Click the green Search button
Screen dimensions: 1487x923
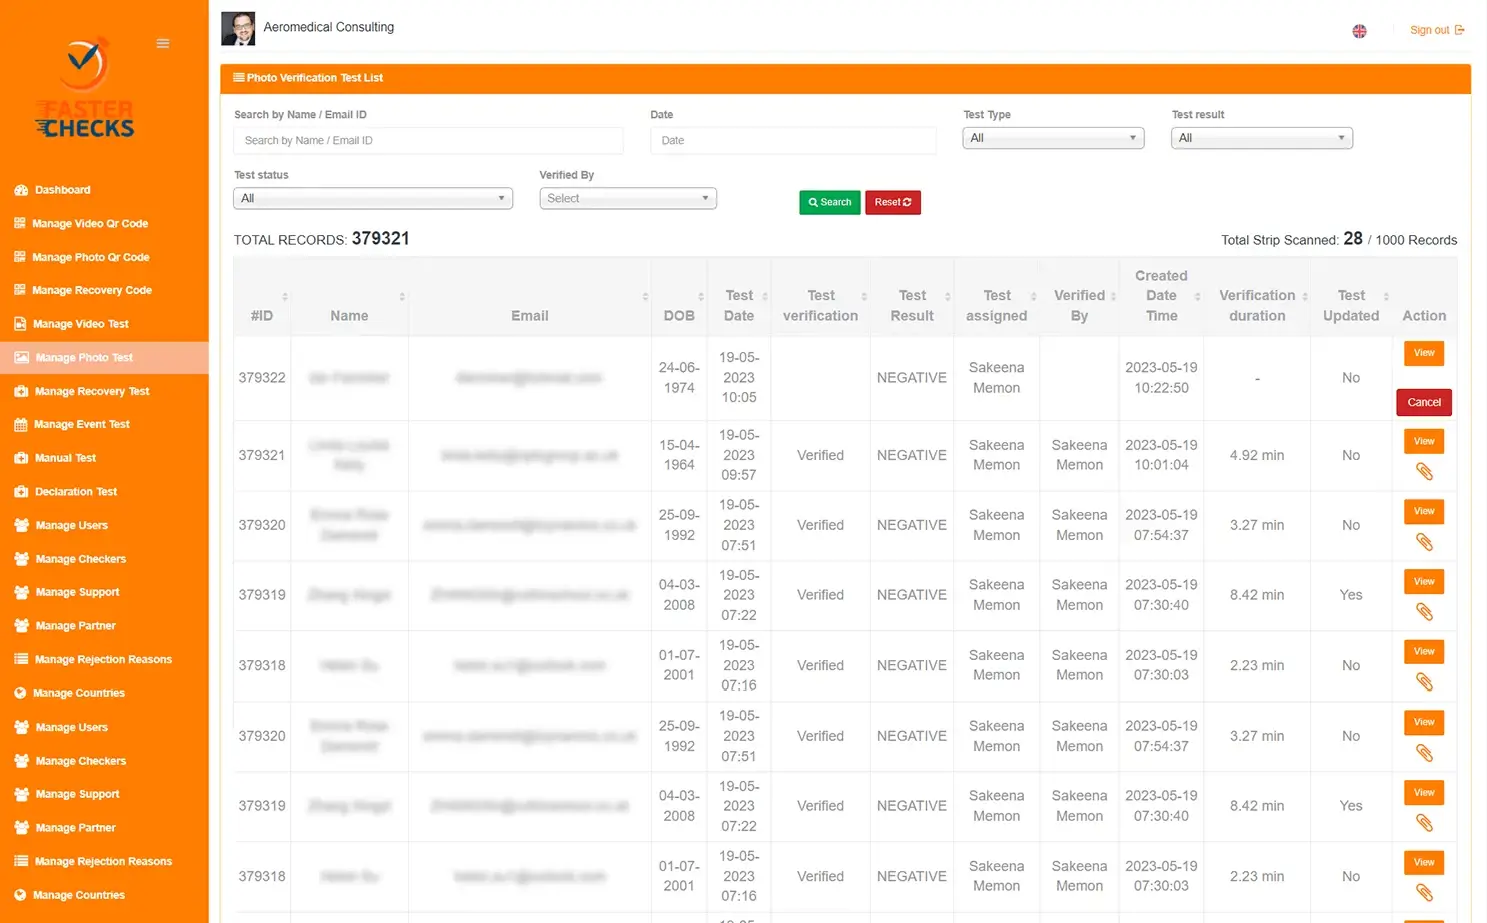[x=829, y=202]
